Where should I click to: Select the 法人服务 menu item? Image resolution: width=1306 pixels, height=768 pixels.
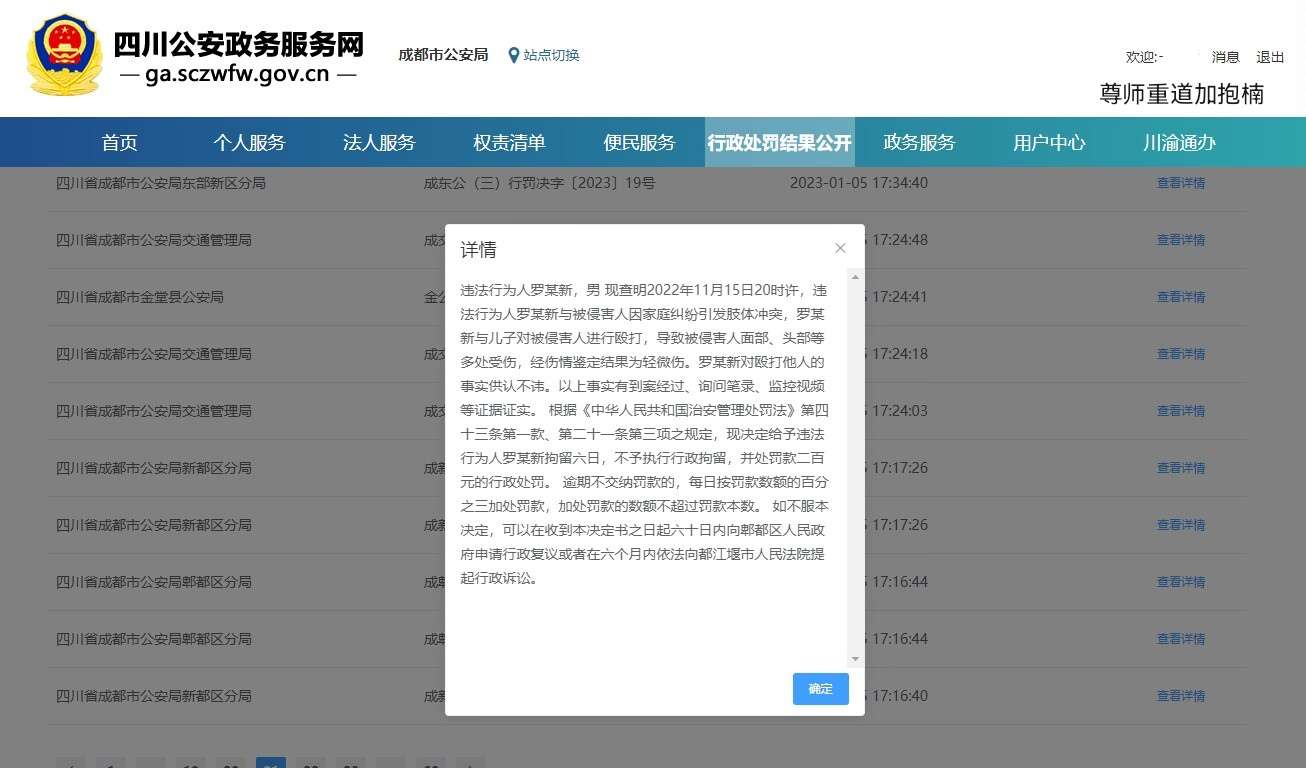click(x=379, y=142)
